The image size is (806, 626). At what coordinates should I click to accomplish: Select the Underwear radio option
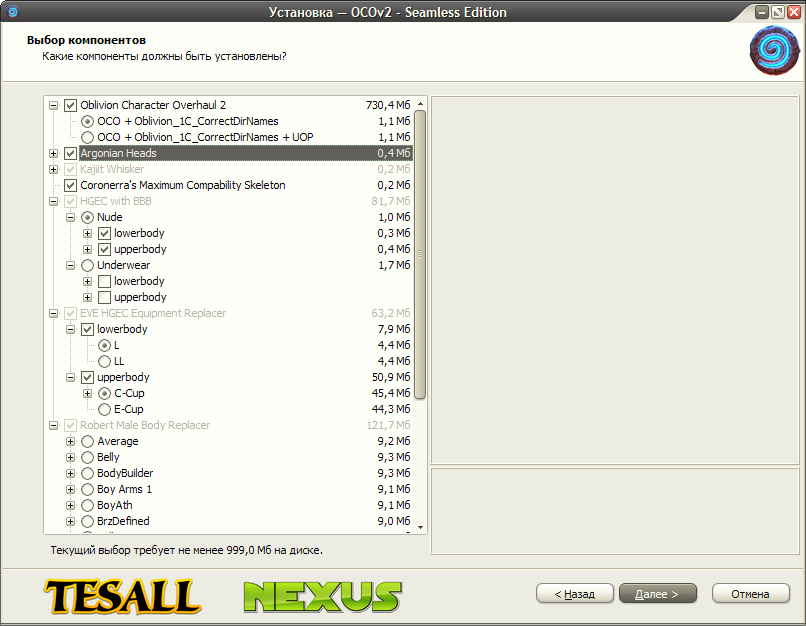87,265
